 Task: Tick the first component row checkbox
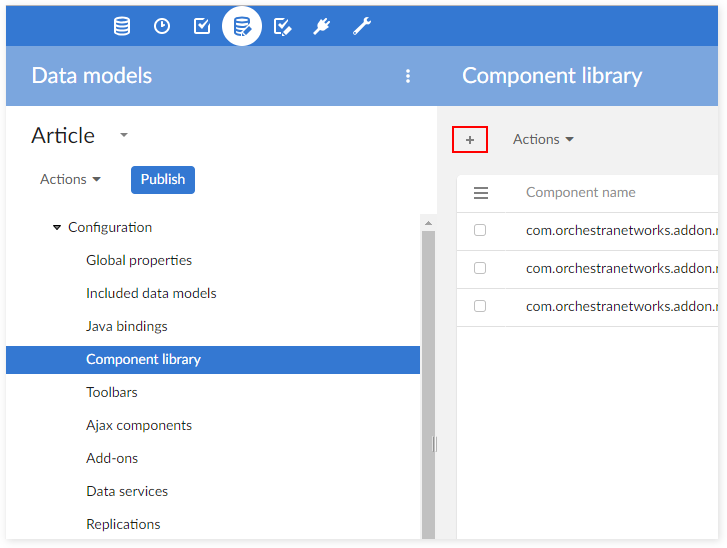click(480, 230)
